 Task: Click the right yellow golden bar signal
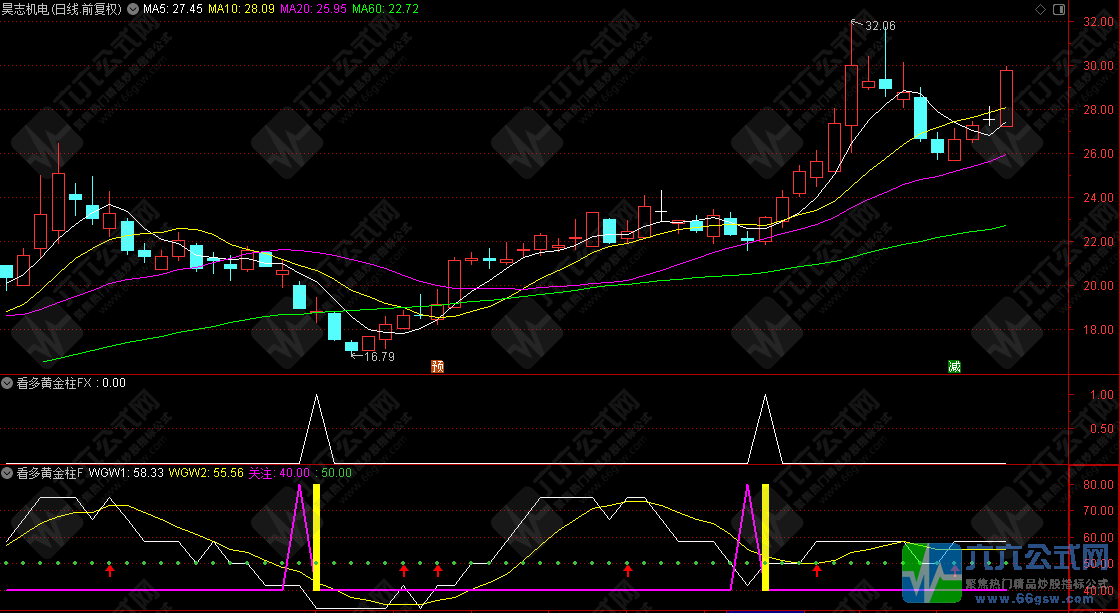click(766, 537)
